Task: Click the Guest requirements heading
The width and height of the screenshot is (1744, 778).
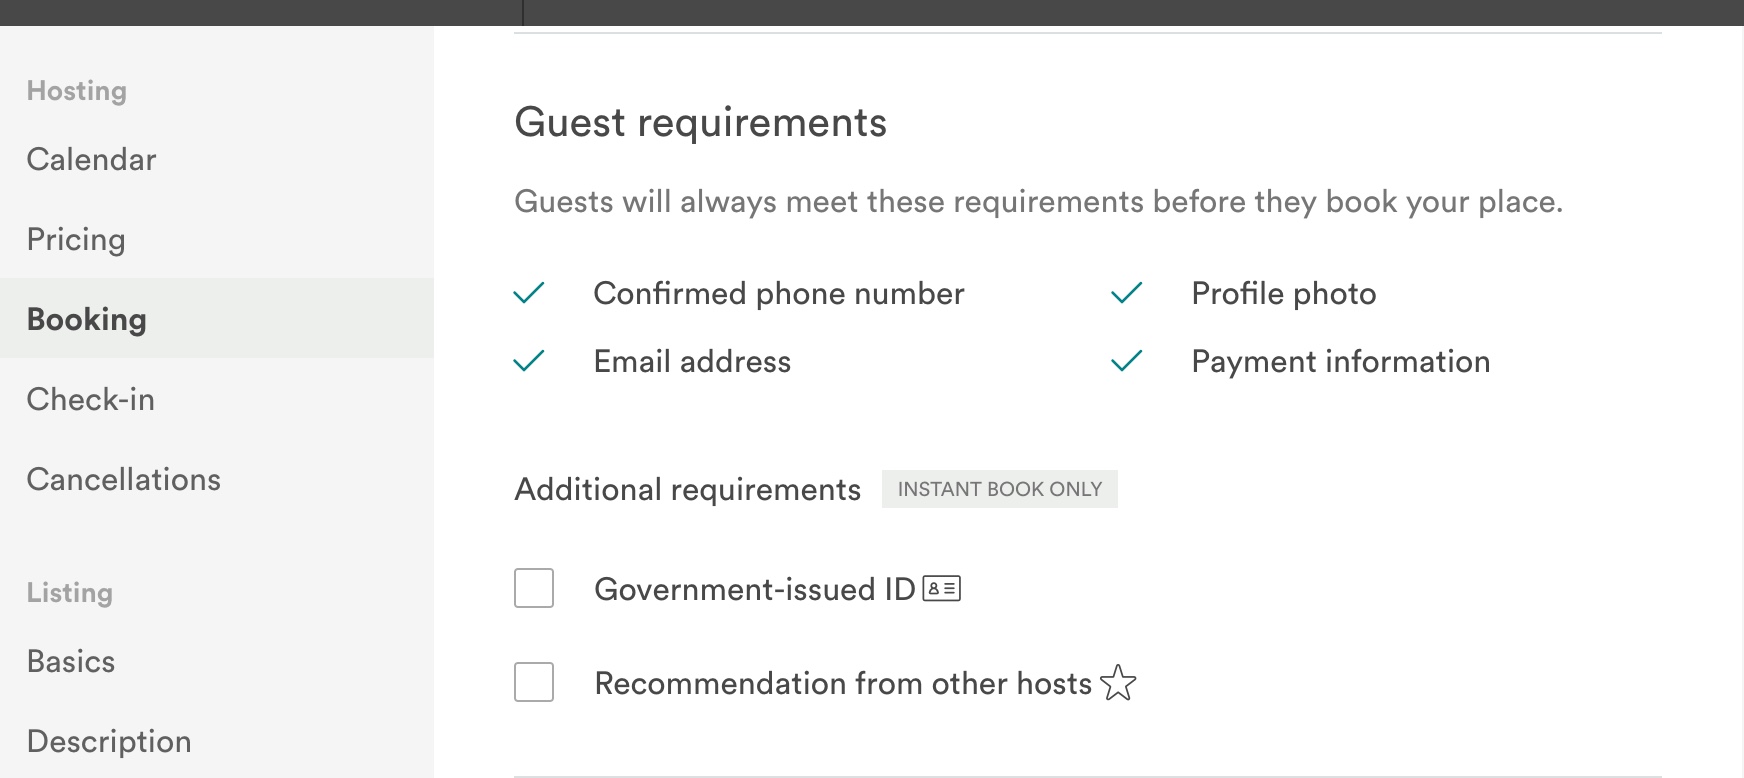Action: (x=700, y=123)
